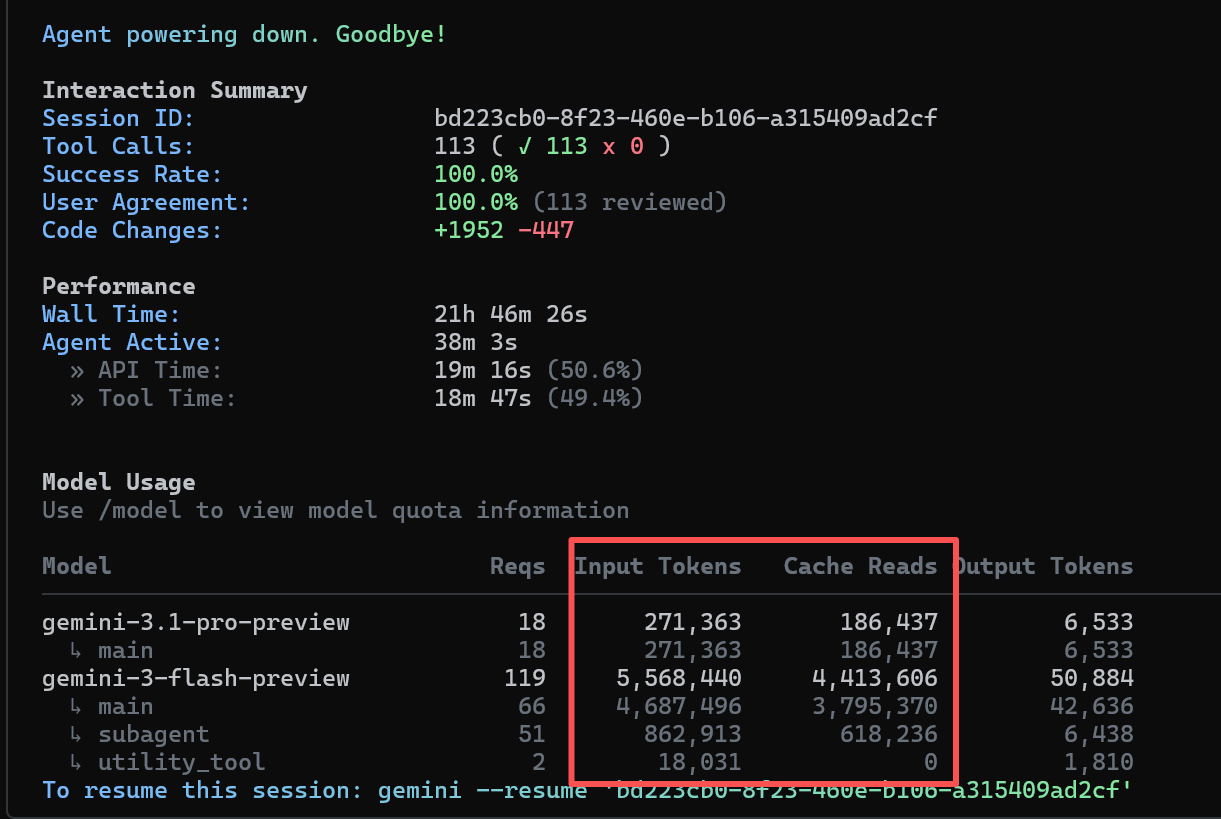Select the cache reads value "4,413,606"

875,678
